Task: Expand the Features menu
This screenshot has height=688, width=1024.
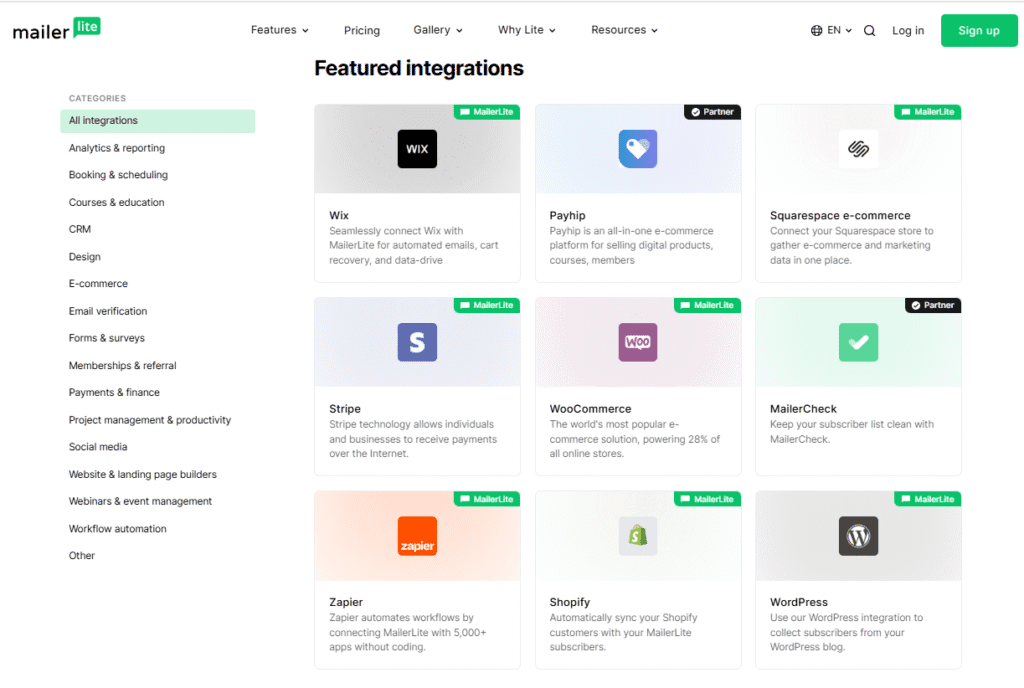Action: tap(280, 30)
